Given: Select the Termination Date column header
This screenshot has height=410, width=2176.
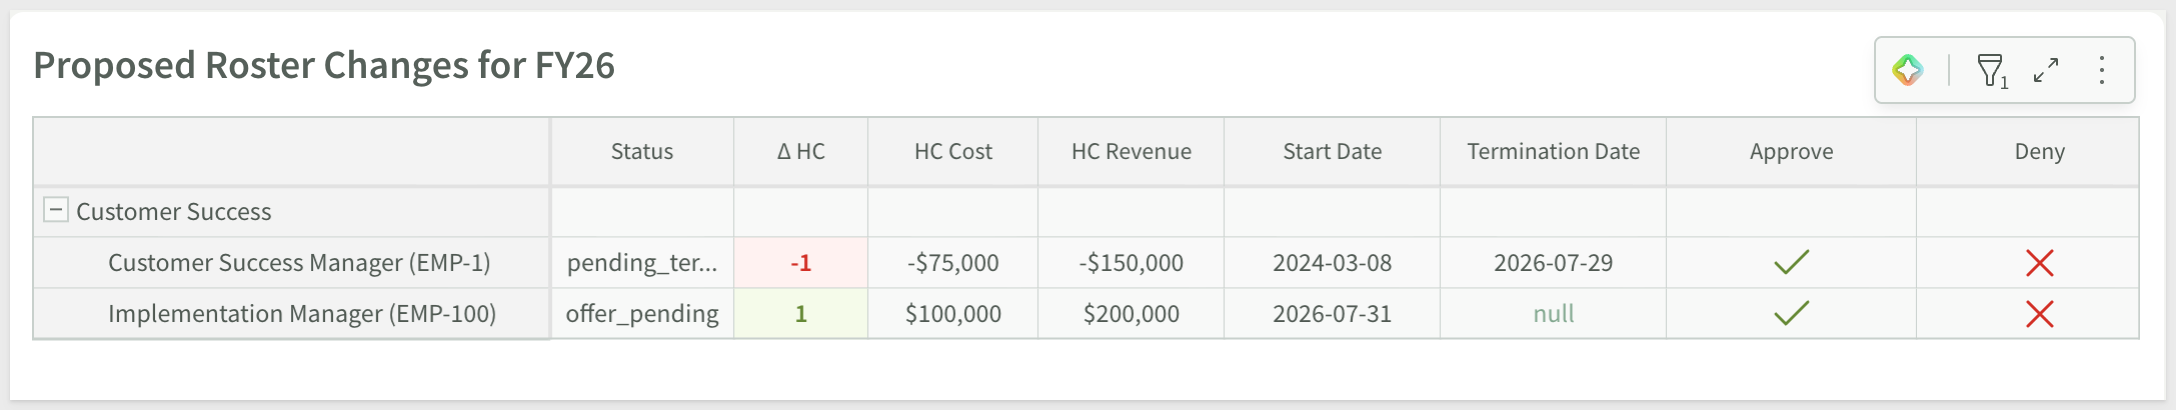Looking at the screenshot, I should [1553, 152].
